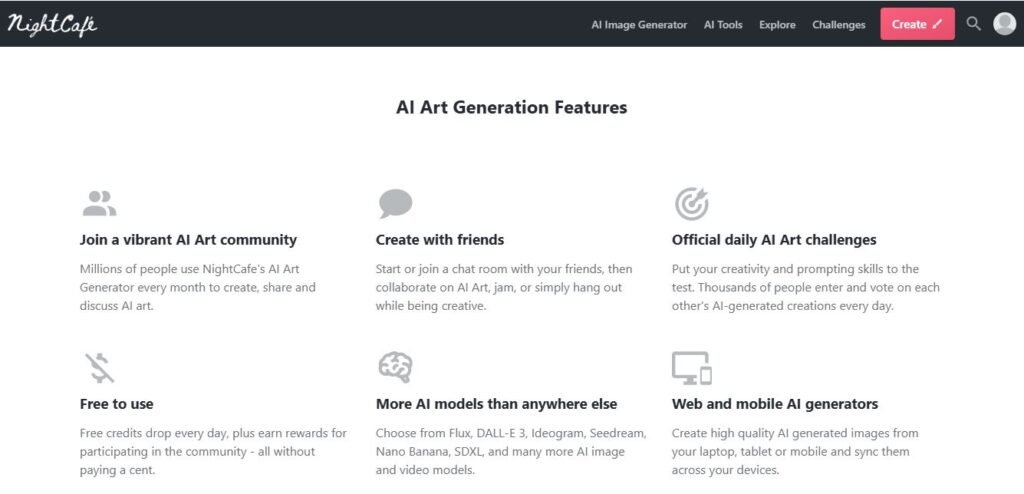Open the user profile avatar
The image size is (1024, 494).
click(x=1004, y=24)
